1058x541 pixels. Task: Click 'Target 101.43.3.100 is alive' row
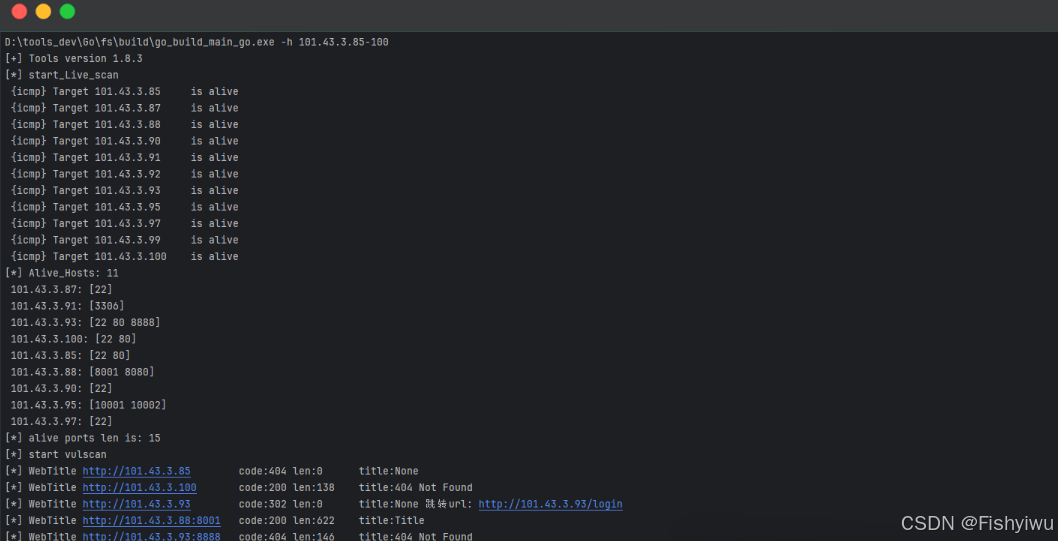click(125, 256)
